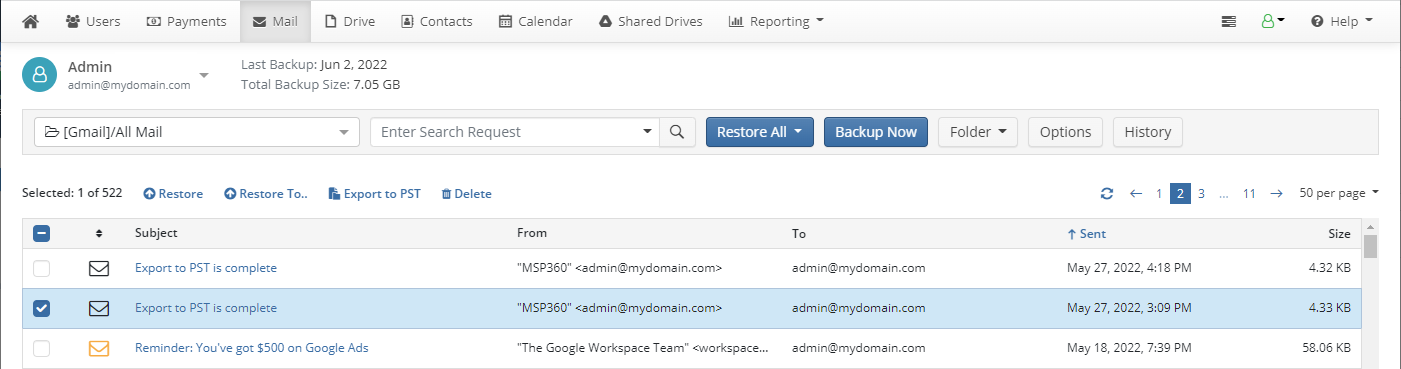Screen dimensions: 1401x369
Task: Go to previous page arrow
Action: point(1135,194)
